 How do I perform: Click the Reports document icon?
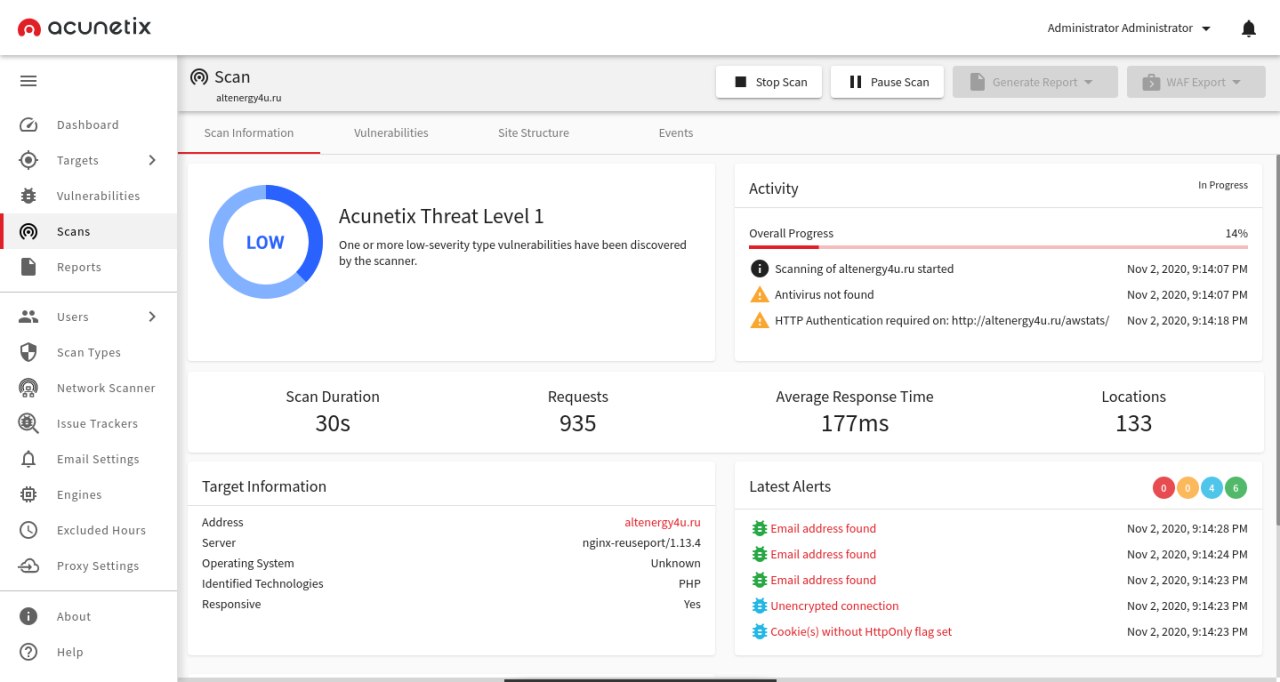tap(28, 267)
